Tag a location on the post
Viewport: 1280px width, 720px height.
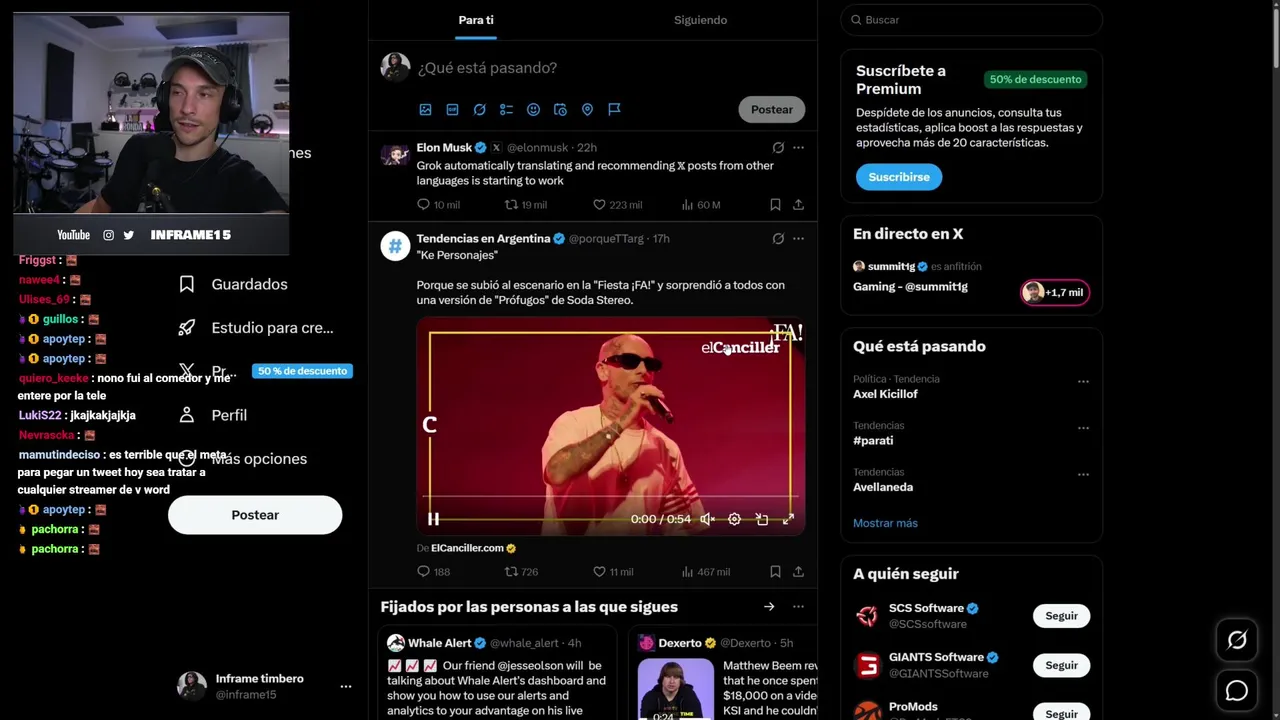[x=587, y=109]
